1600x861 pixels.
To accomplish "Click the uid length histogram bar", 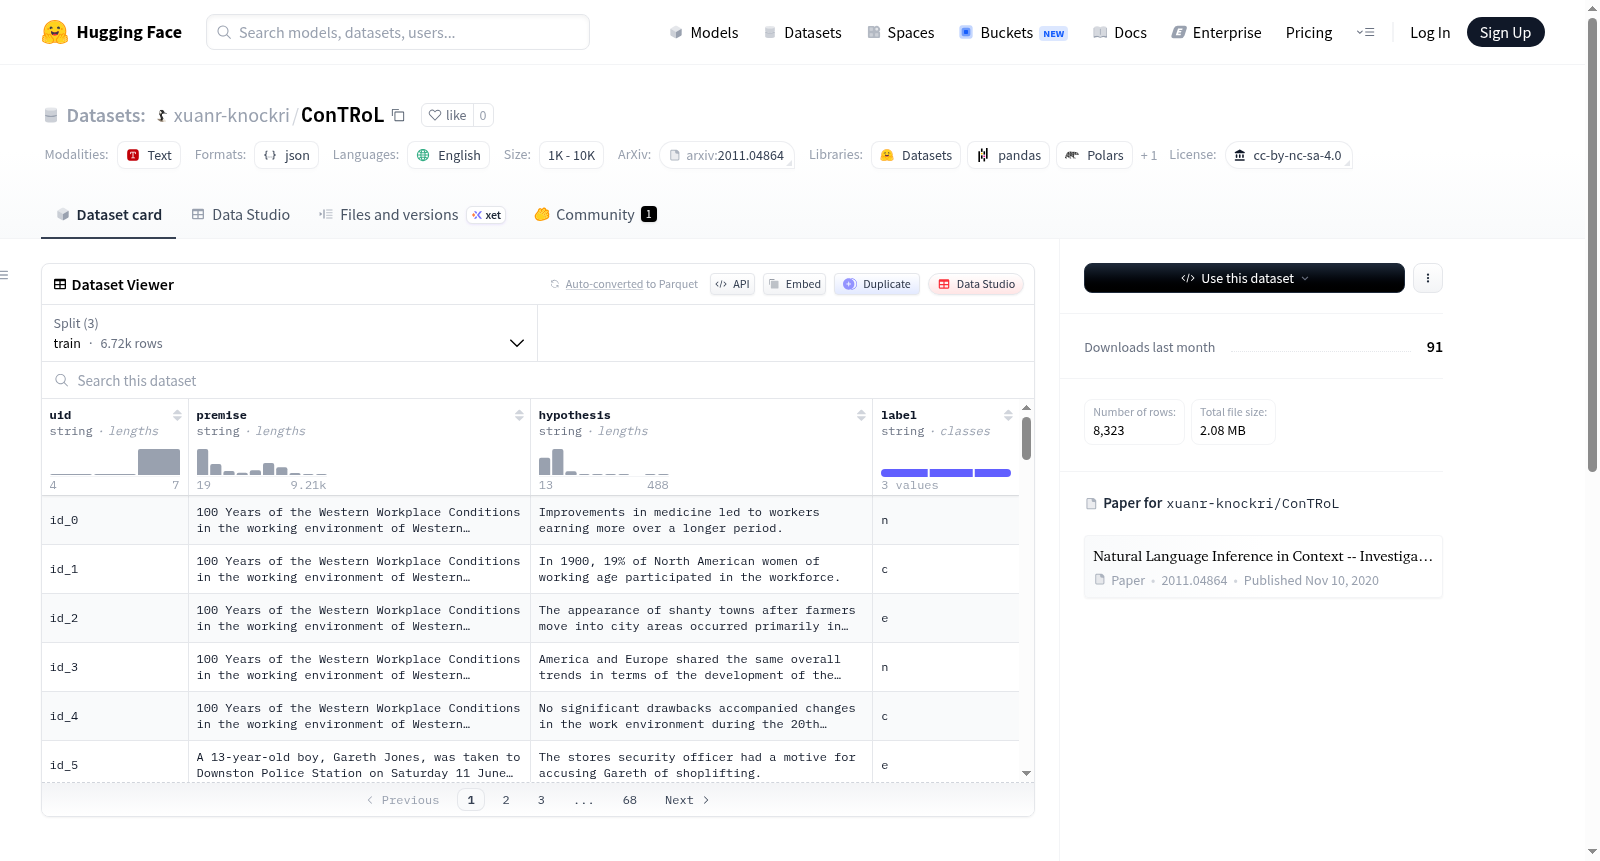I will tap(159, 462).
